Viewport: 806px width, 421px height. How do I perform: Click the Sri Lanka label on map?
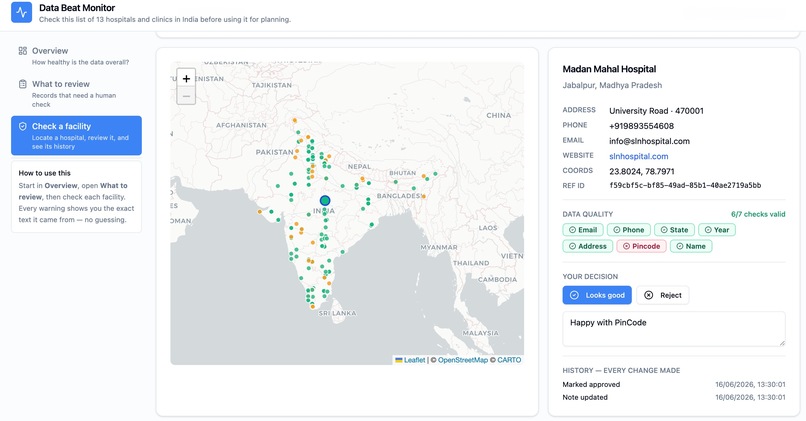pyautogui.click(x=337, y=313)
